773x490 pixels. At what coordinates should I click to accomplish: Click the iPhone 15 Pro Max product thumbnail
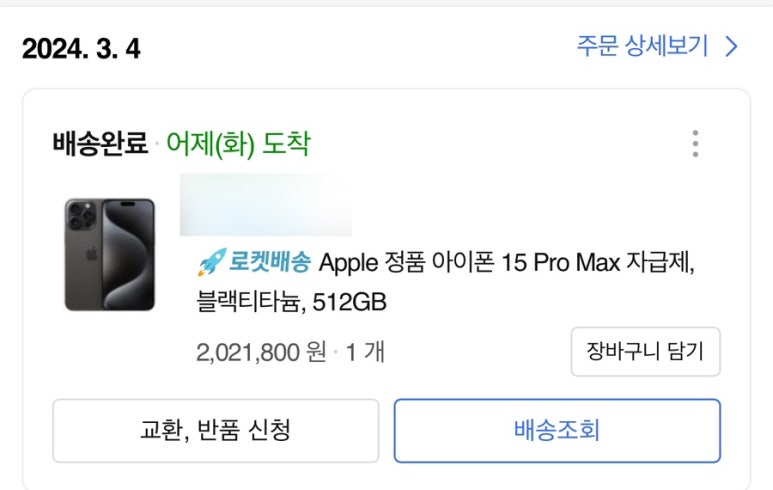pyautogui.click(x=110, y=254)
